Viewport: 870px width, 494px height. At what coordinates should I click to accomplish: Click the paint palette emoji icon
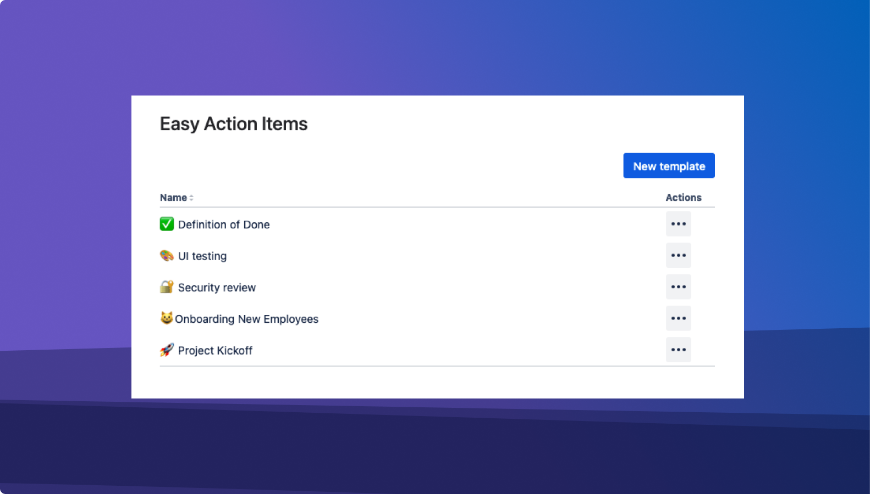tap(167, 256)
